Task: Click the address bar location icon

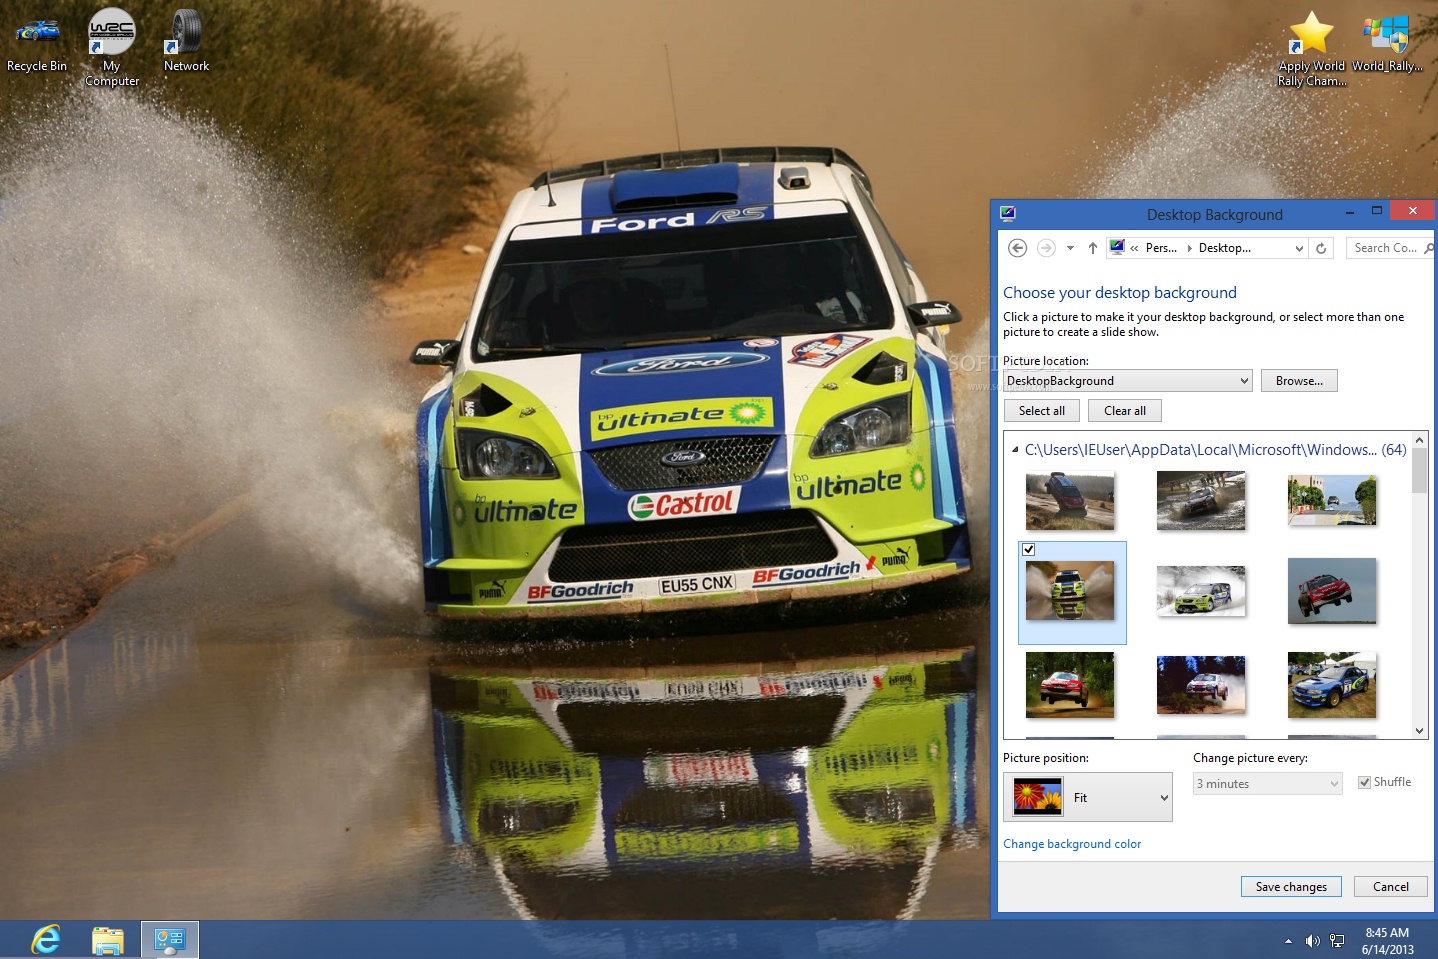Action: point(1117,247)
